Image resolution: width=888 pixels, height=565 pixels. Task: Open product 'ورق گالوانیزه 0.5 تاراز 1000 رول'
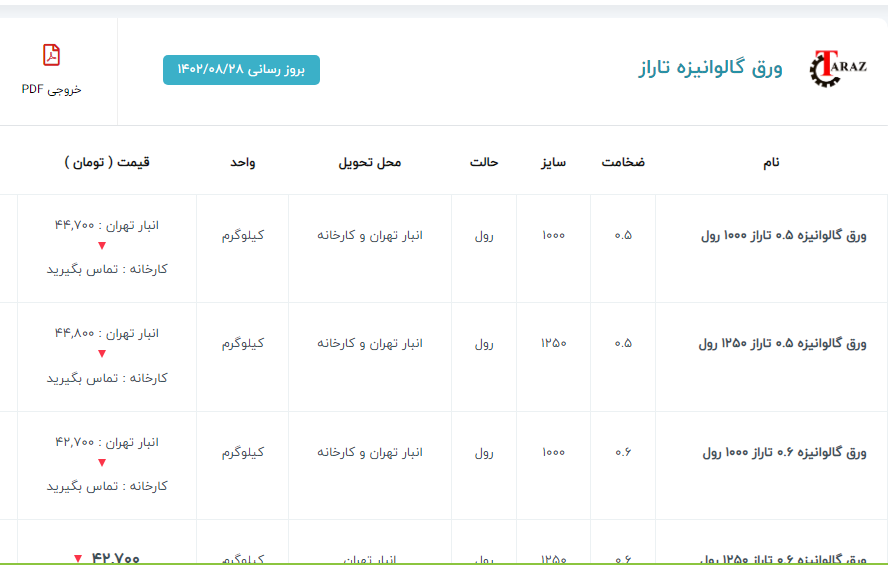point(783,236)
